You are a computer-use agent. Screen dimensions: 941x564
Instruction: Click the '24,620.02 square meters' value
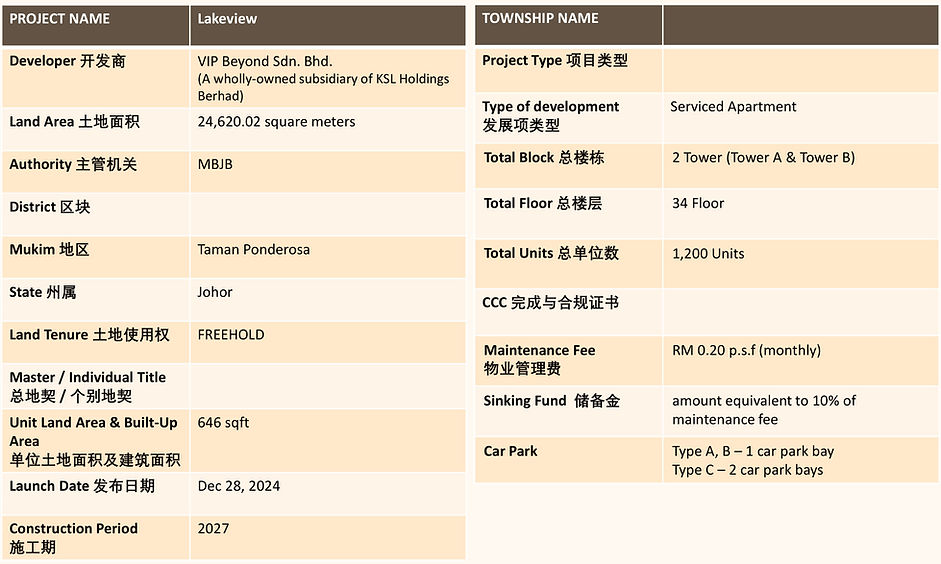(x=276, y=122)
